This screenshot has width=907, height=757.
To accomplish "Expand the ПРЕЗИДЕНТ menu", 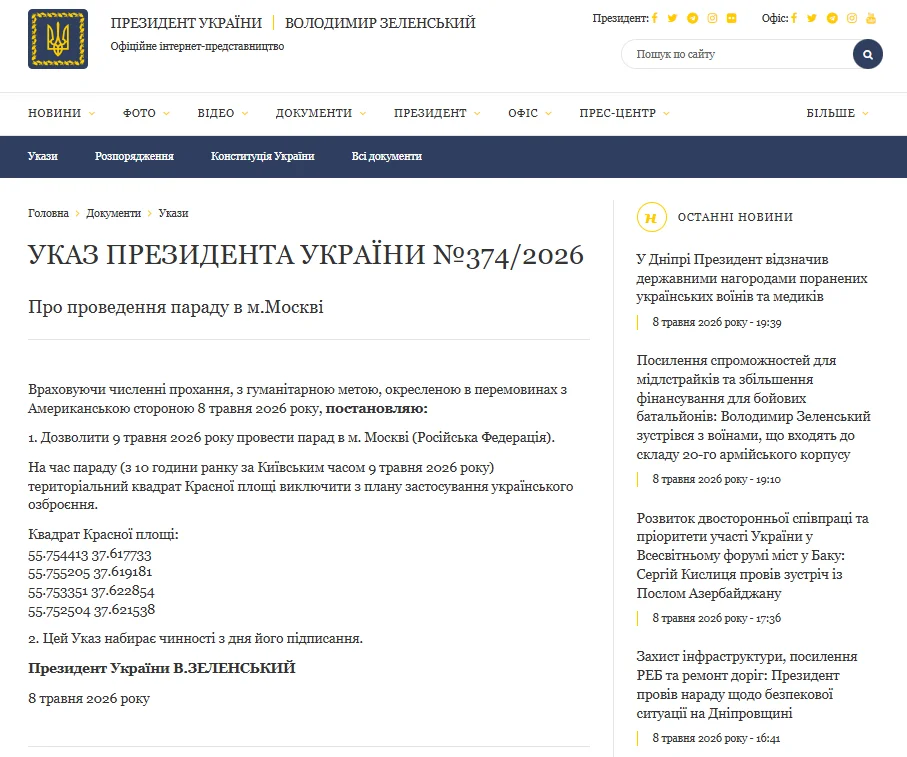I will pos(437,113).
